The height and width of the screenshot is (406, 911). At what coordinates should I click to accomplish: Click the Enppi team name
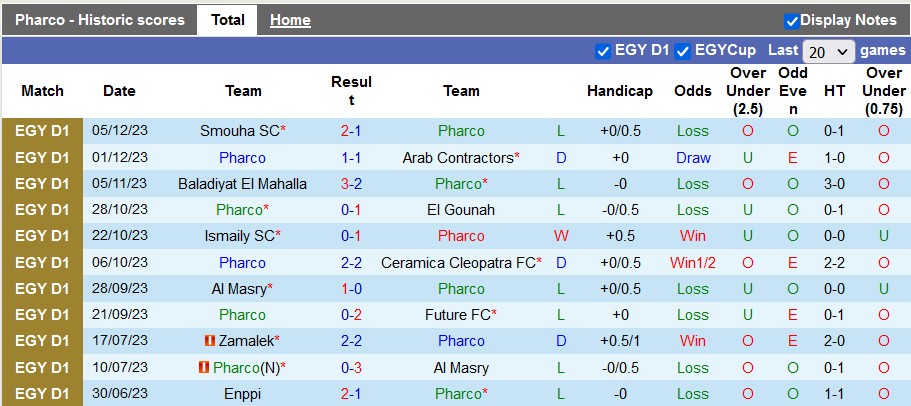pyautogui.click(x=243, y=394)
